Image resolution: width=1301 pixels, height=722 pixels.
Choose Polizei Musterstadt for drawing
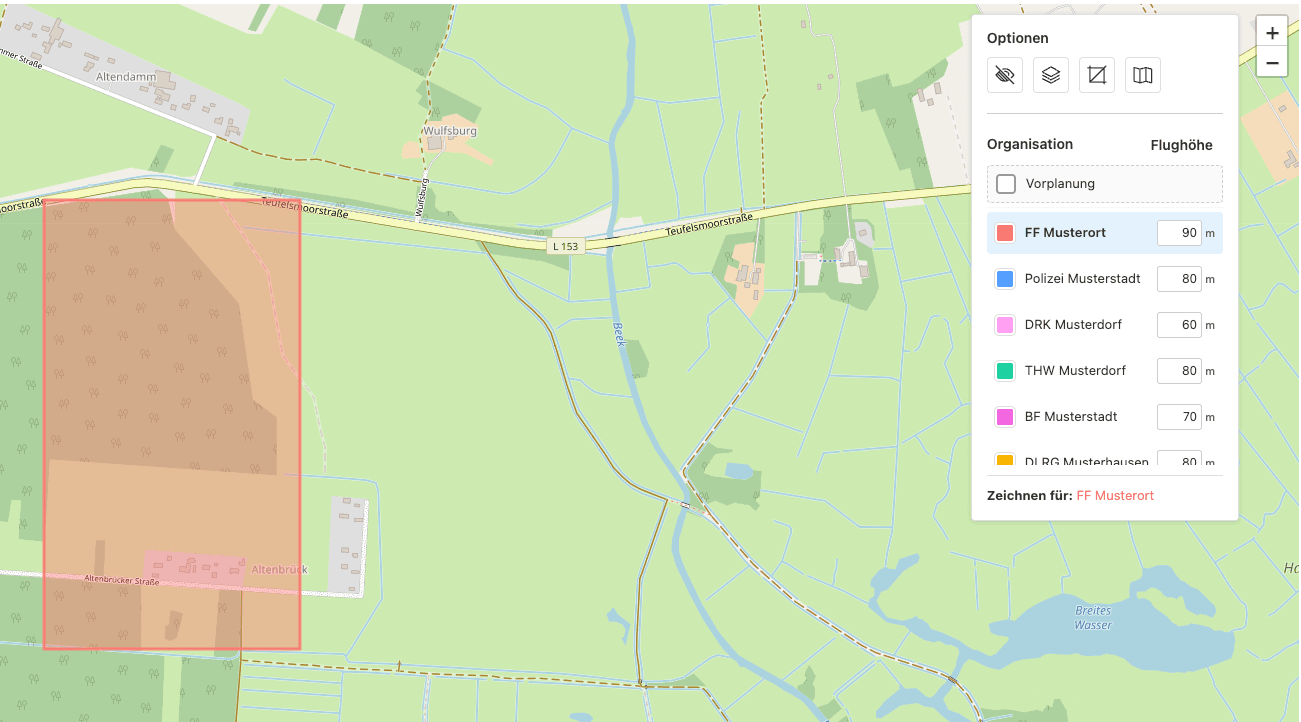[x=1082, y=279]
